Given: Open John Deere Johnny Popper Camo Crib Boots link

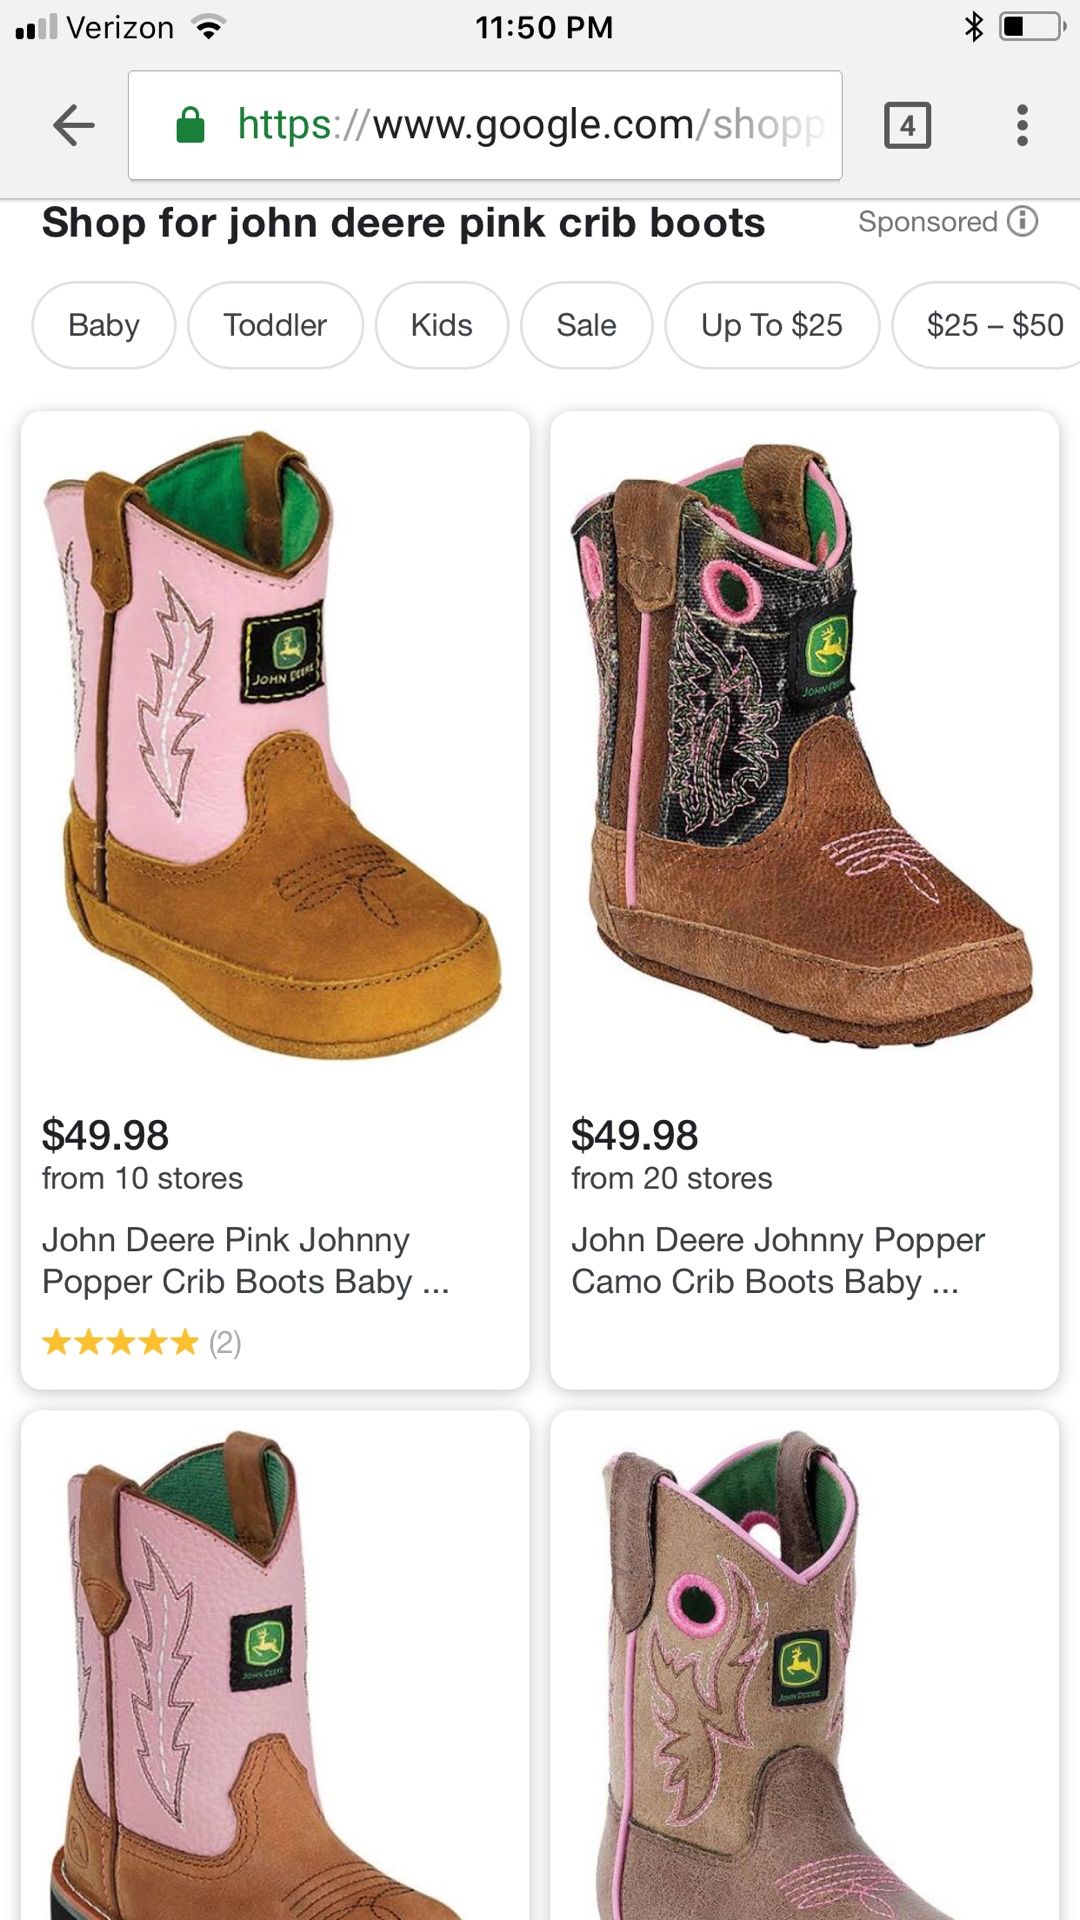Looking at the screenshot, I should coord(777,1261).
